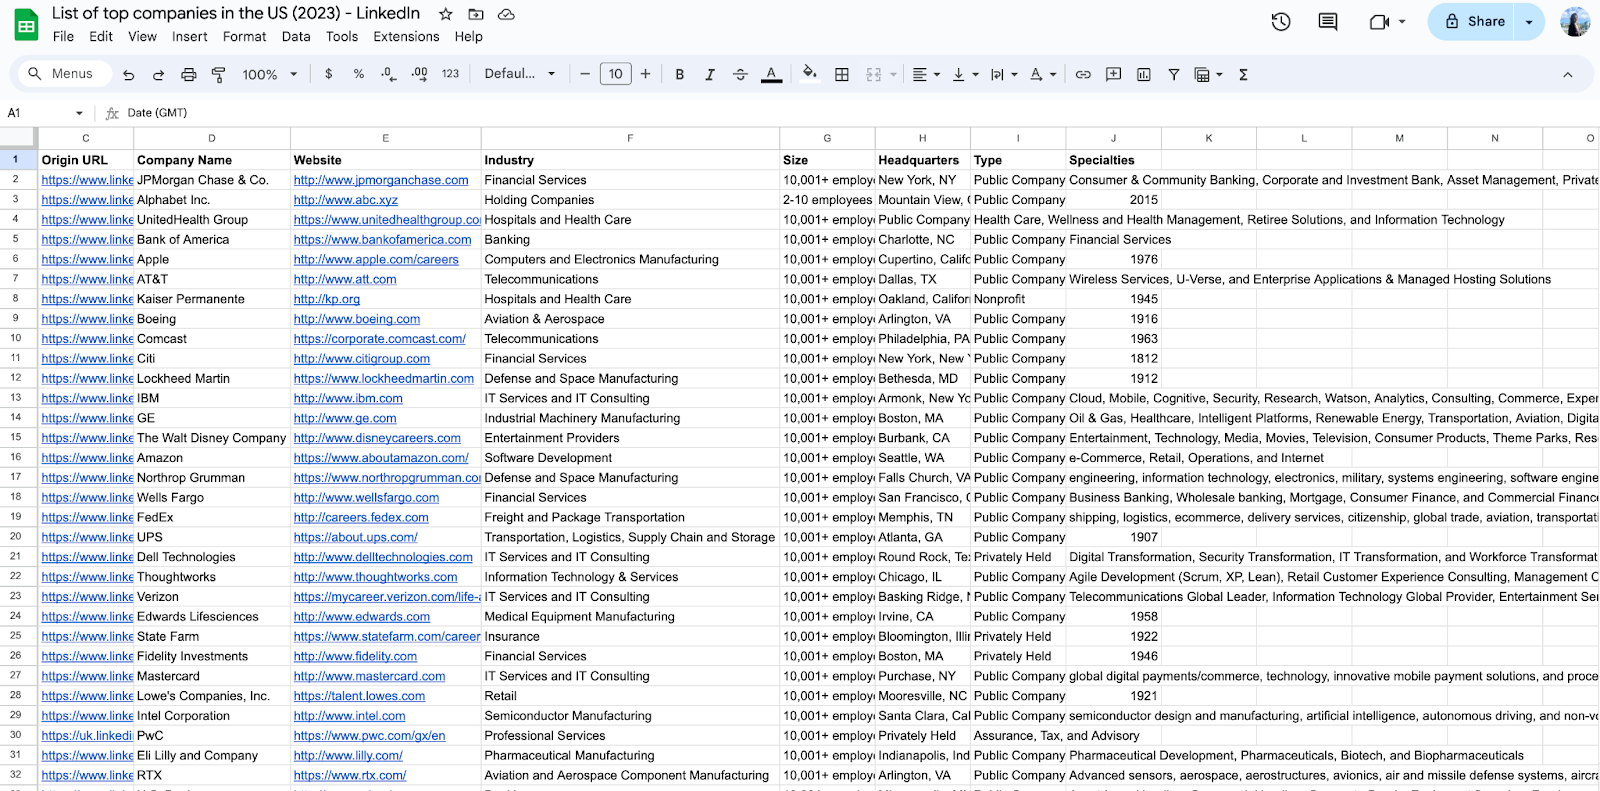Open the Extensions menu
The height and width of the screenshot is (791, 1600).
pos(406,36)
